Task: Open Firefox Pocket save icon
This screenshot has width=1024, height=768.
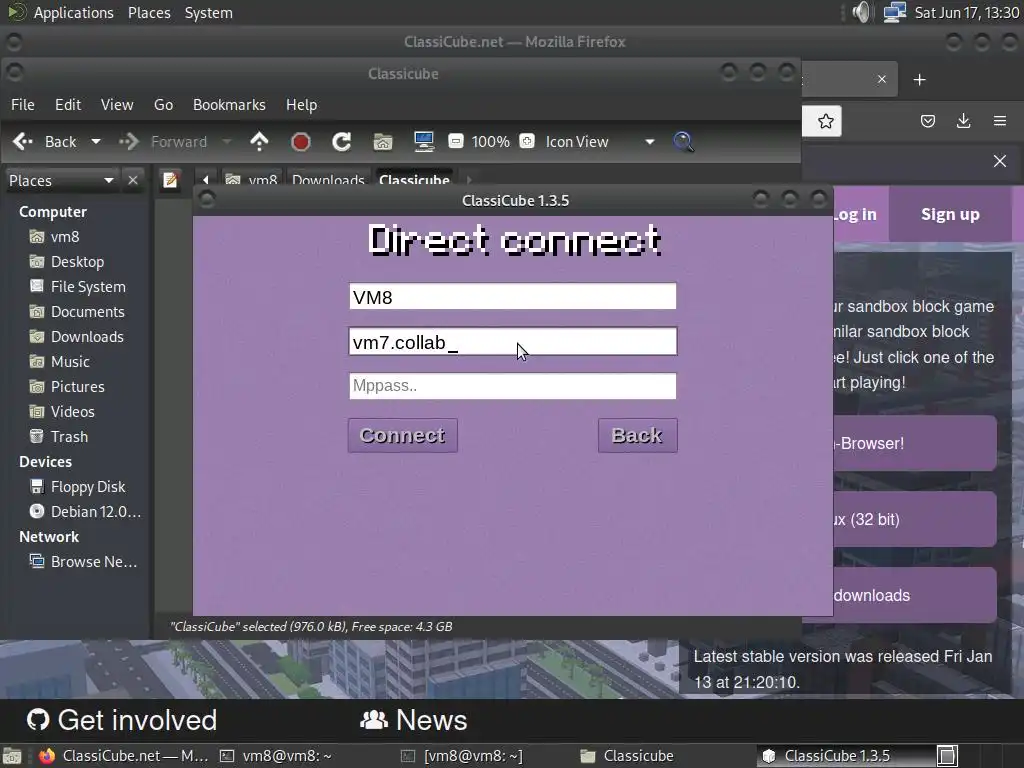Action: (x=927, y=121)
